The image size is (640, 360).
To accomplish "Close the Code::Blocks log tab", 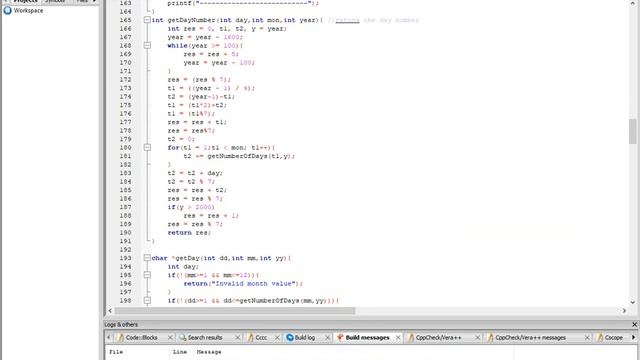I will 171,338.
